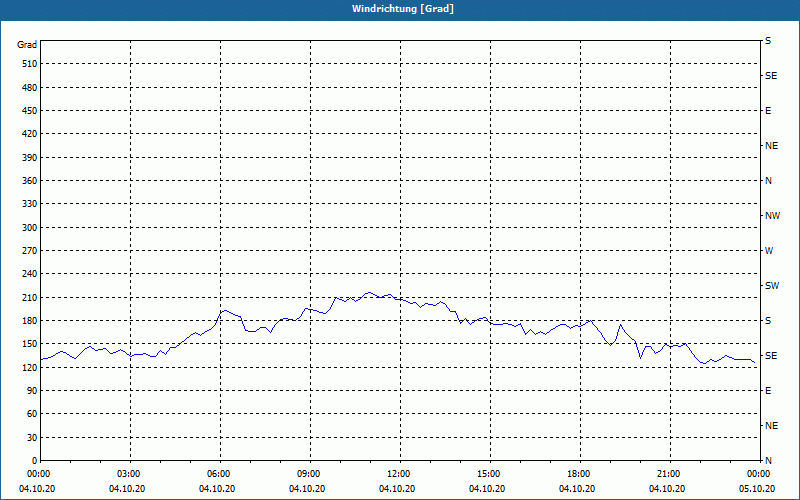Screen dimensions: 800x500
Task: Select the y-axis value '330'
Action: tap(30, 204)
